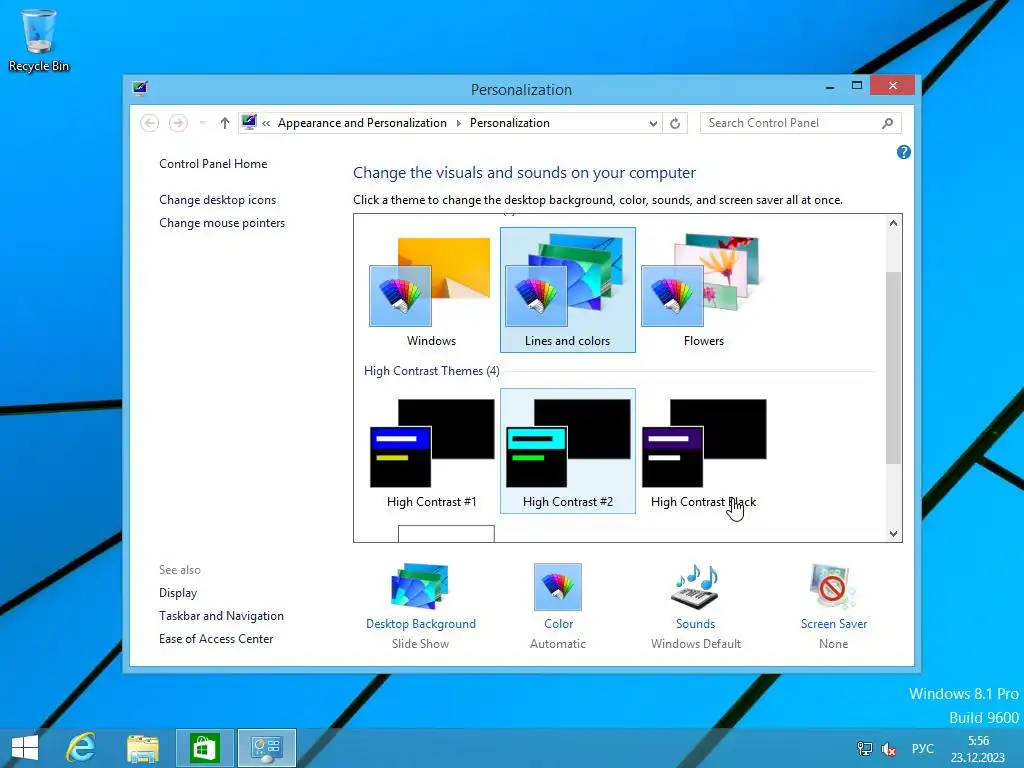Click the High Contrast Themes (4) header
This screenshot has width=1024, height=768.
[x=432, y=371]
